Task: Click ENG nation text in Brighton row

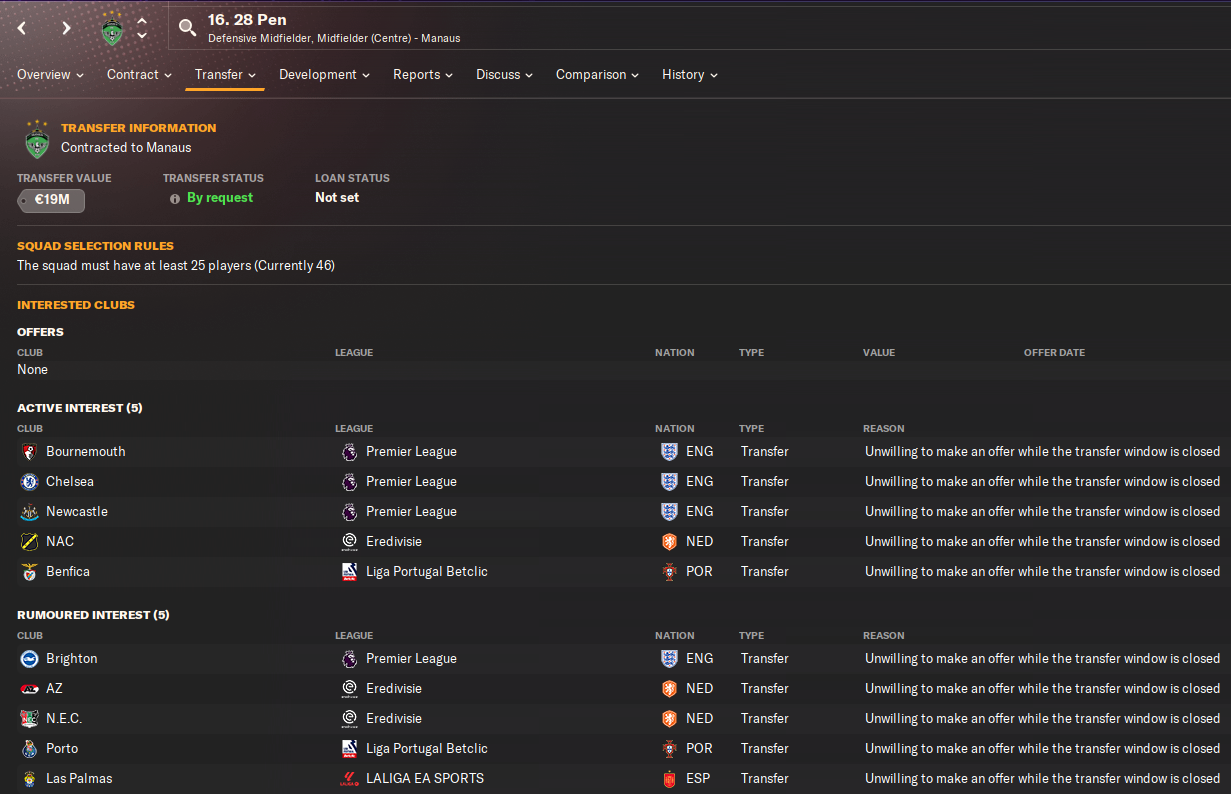Action: 700,659
